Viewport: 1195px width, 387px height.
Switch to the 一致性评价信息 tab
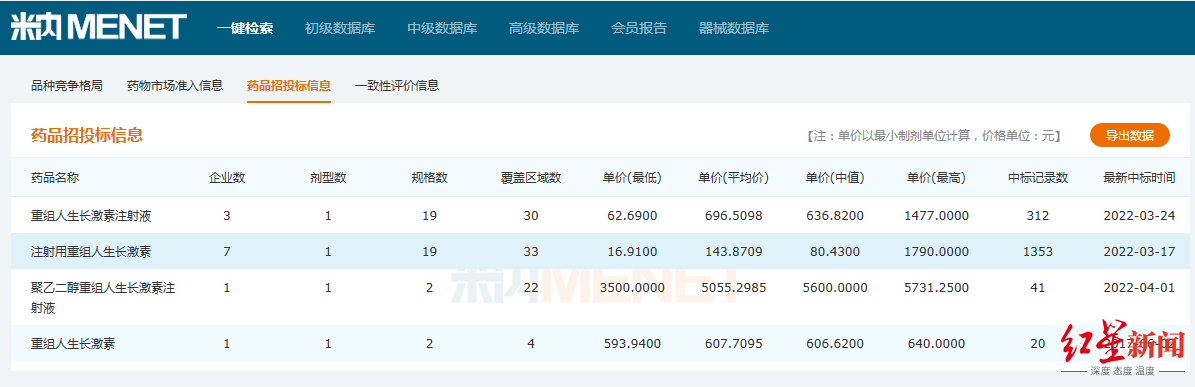397,85
